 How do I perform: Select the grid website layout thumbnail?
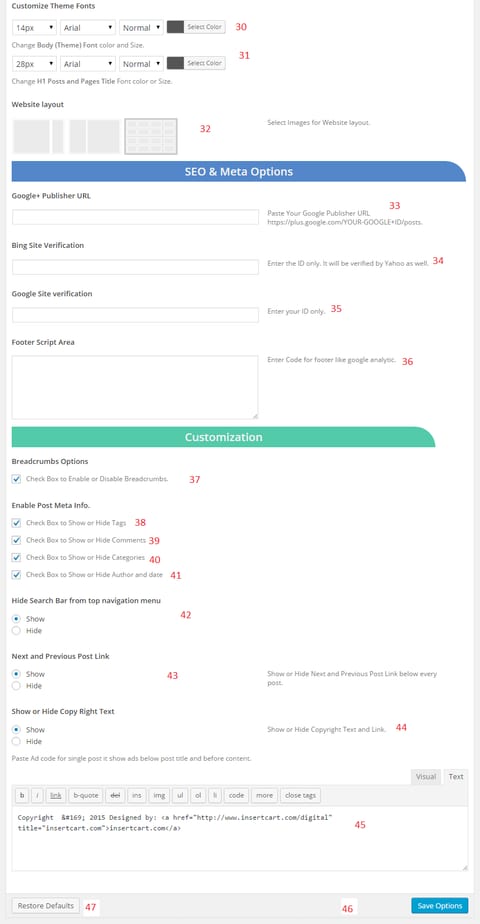(x=151, y=136)
